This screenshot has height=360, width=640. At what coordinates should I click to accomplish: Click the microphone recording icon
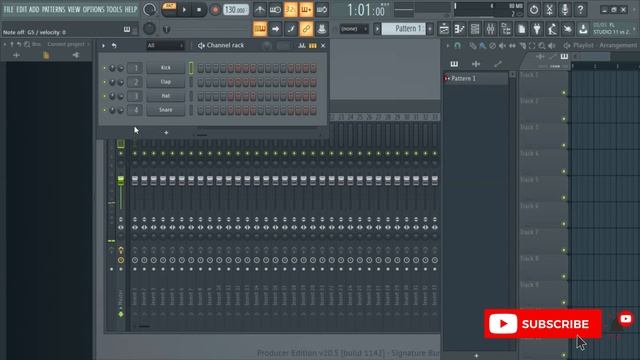click(x=564, y=9)
